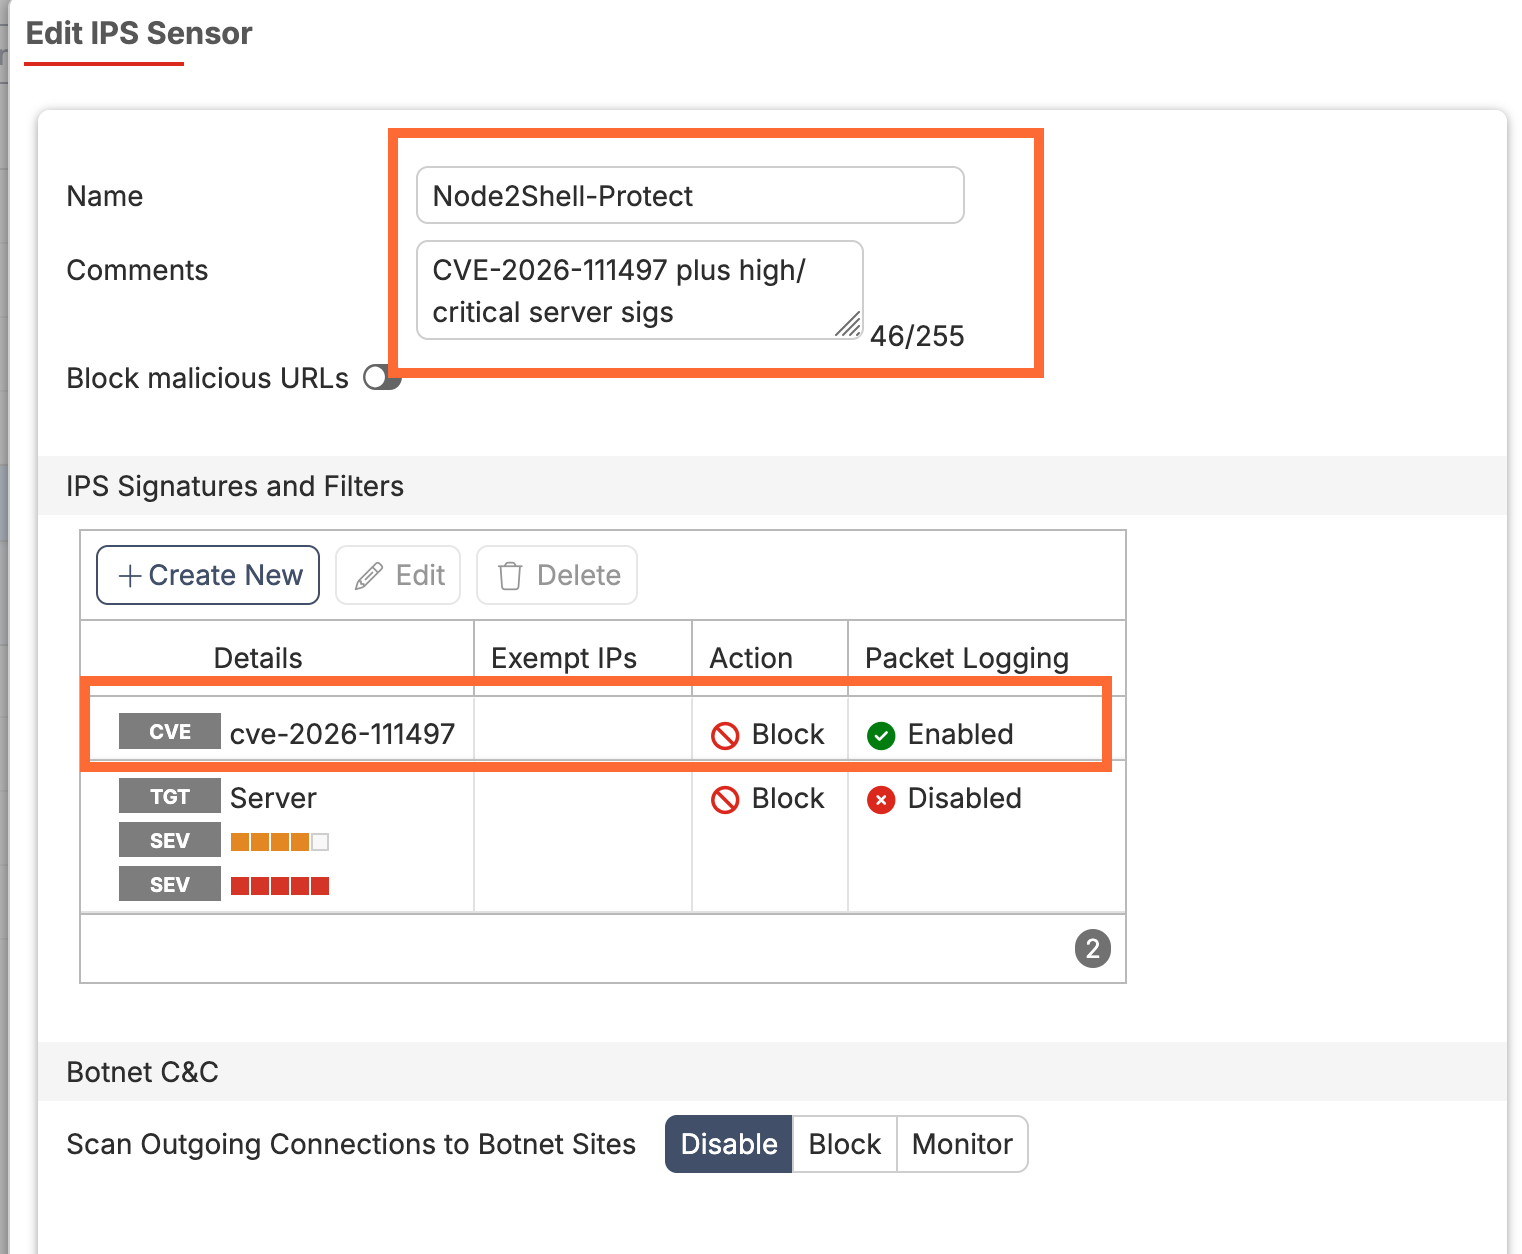Click the gray CVE badge
The image size is (1522, 1254).
170,731
